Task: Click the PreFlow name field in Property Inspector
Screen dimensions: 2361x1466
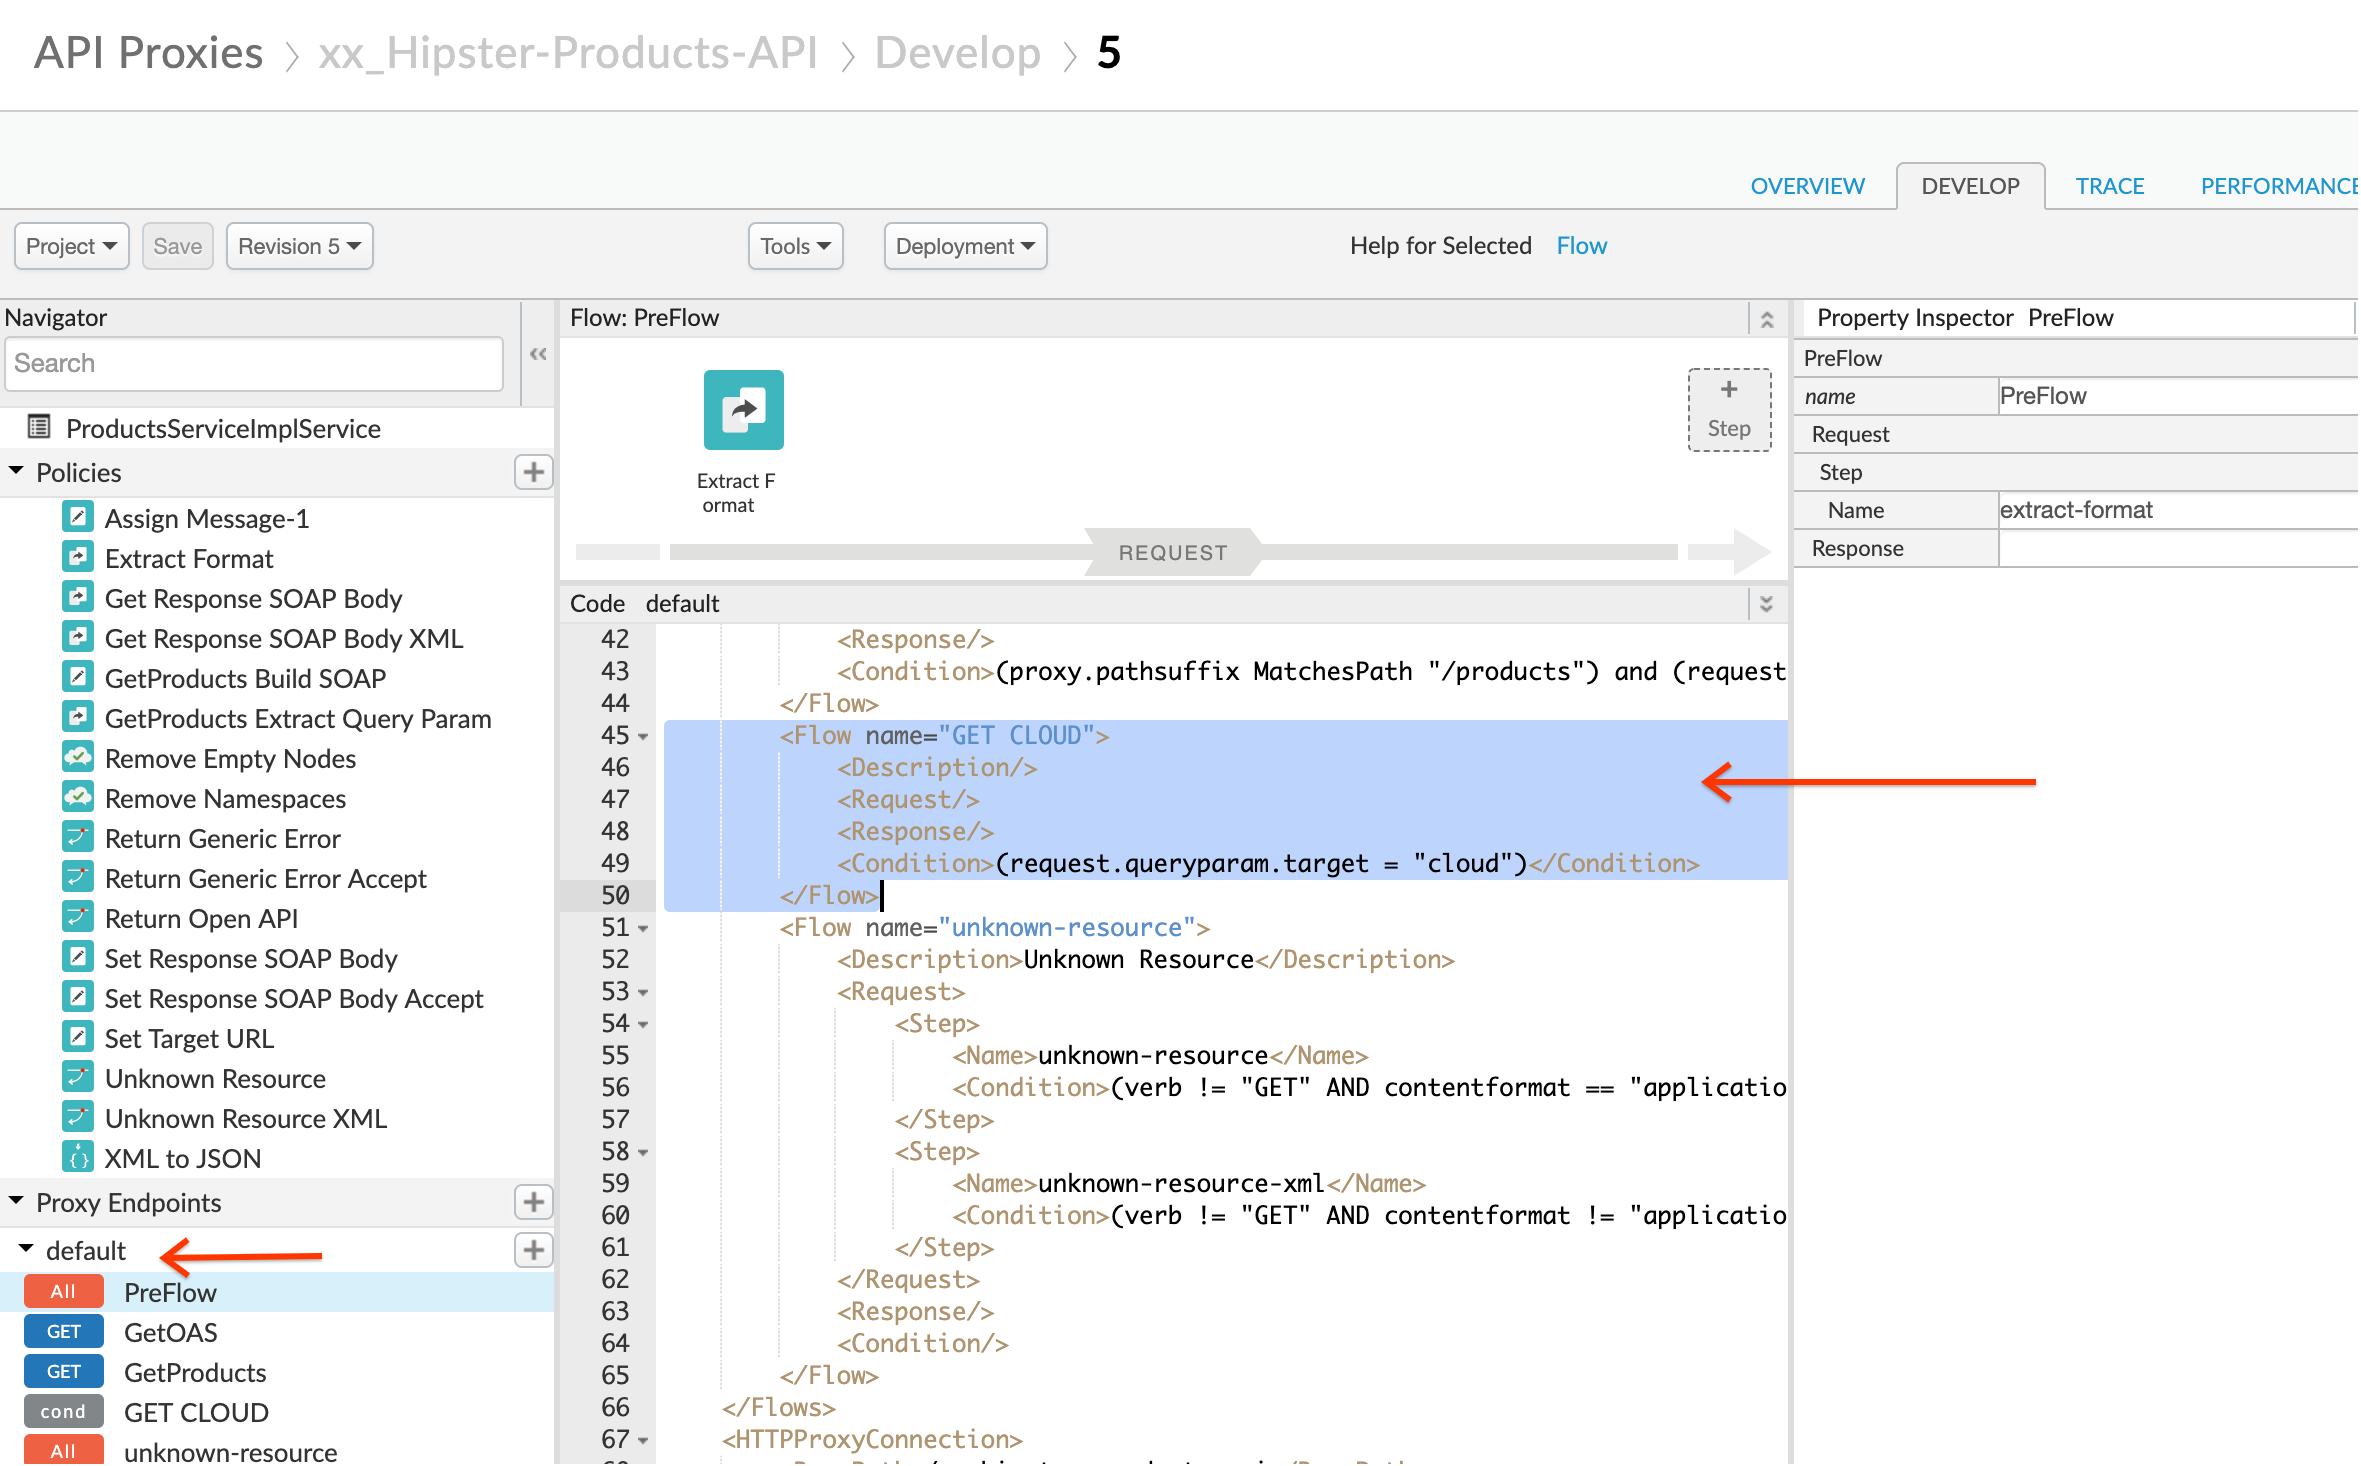Action: pyautogui.click(x=2178, y=396)
